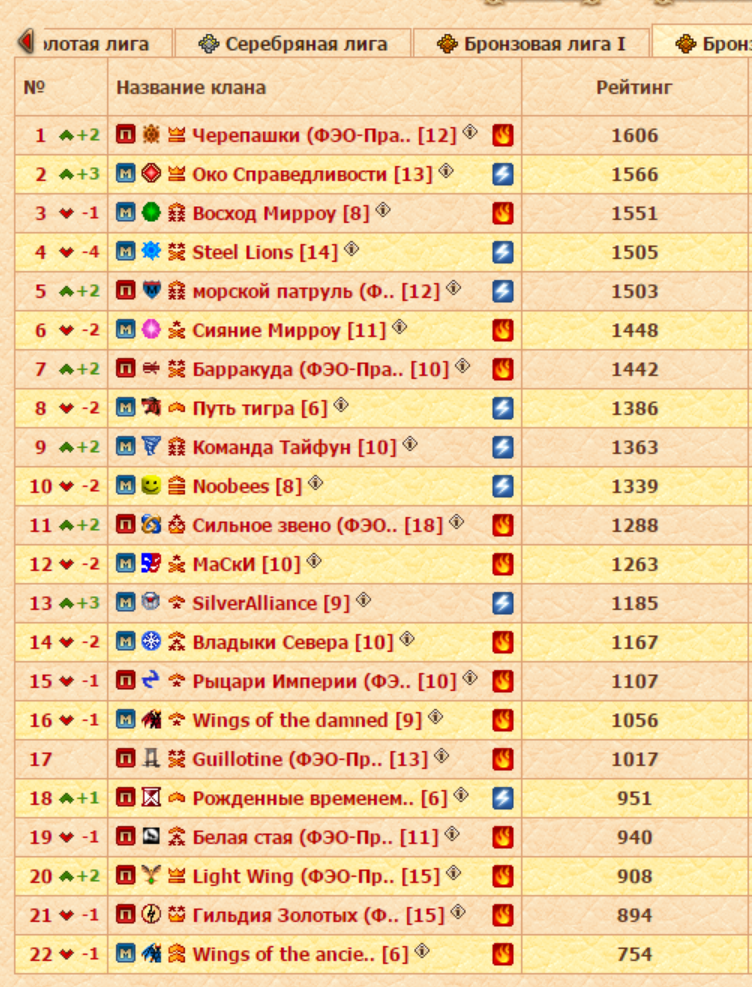Click the Название клана column header
Image resolution: width=752 pixels, height=987 pixels.
[191, 87]
